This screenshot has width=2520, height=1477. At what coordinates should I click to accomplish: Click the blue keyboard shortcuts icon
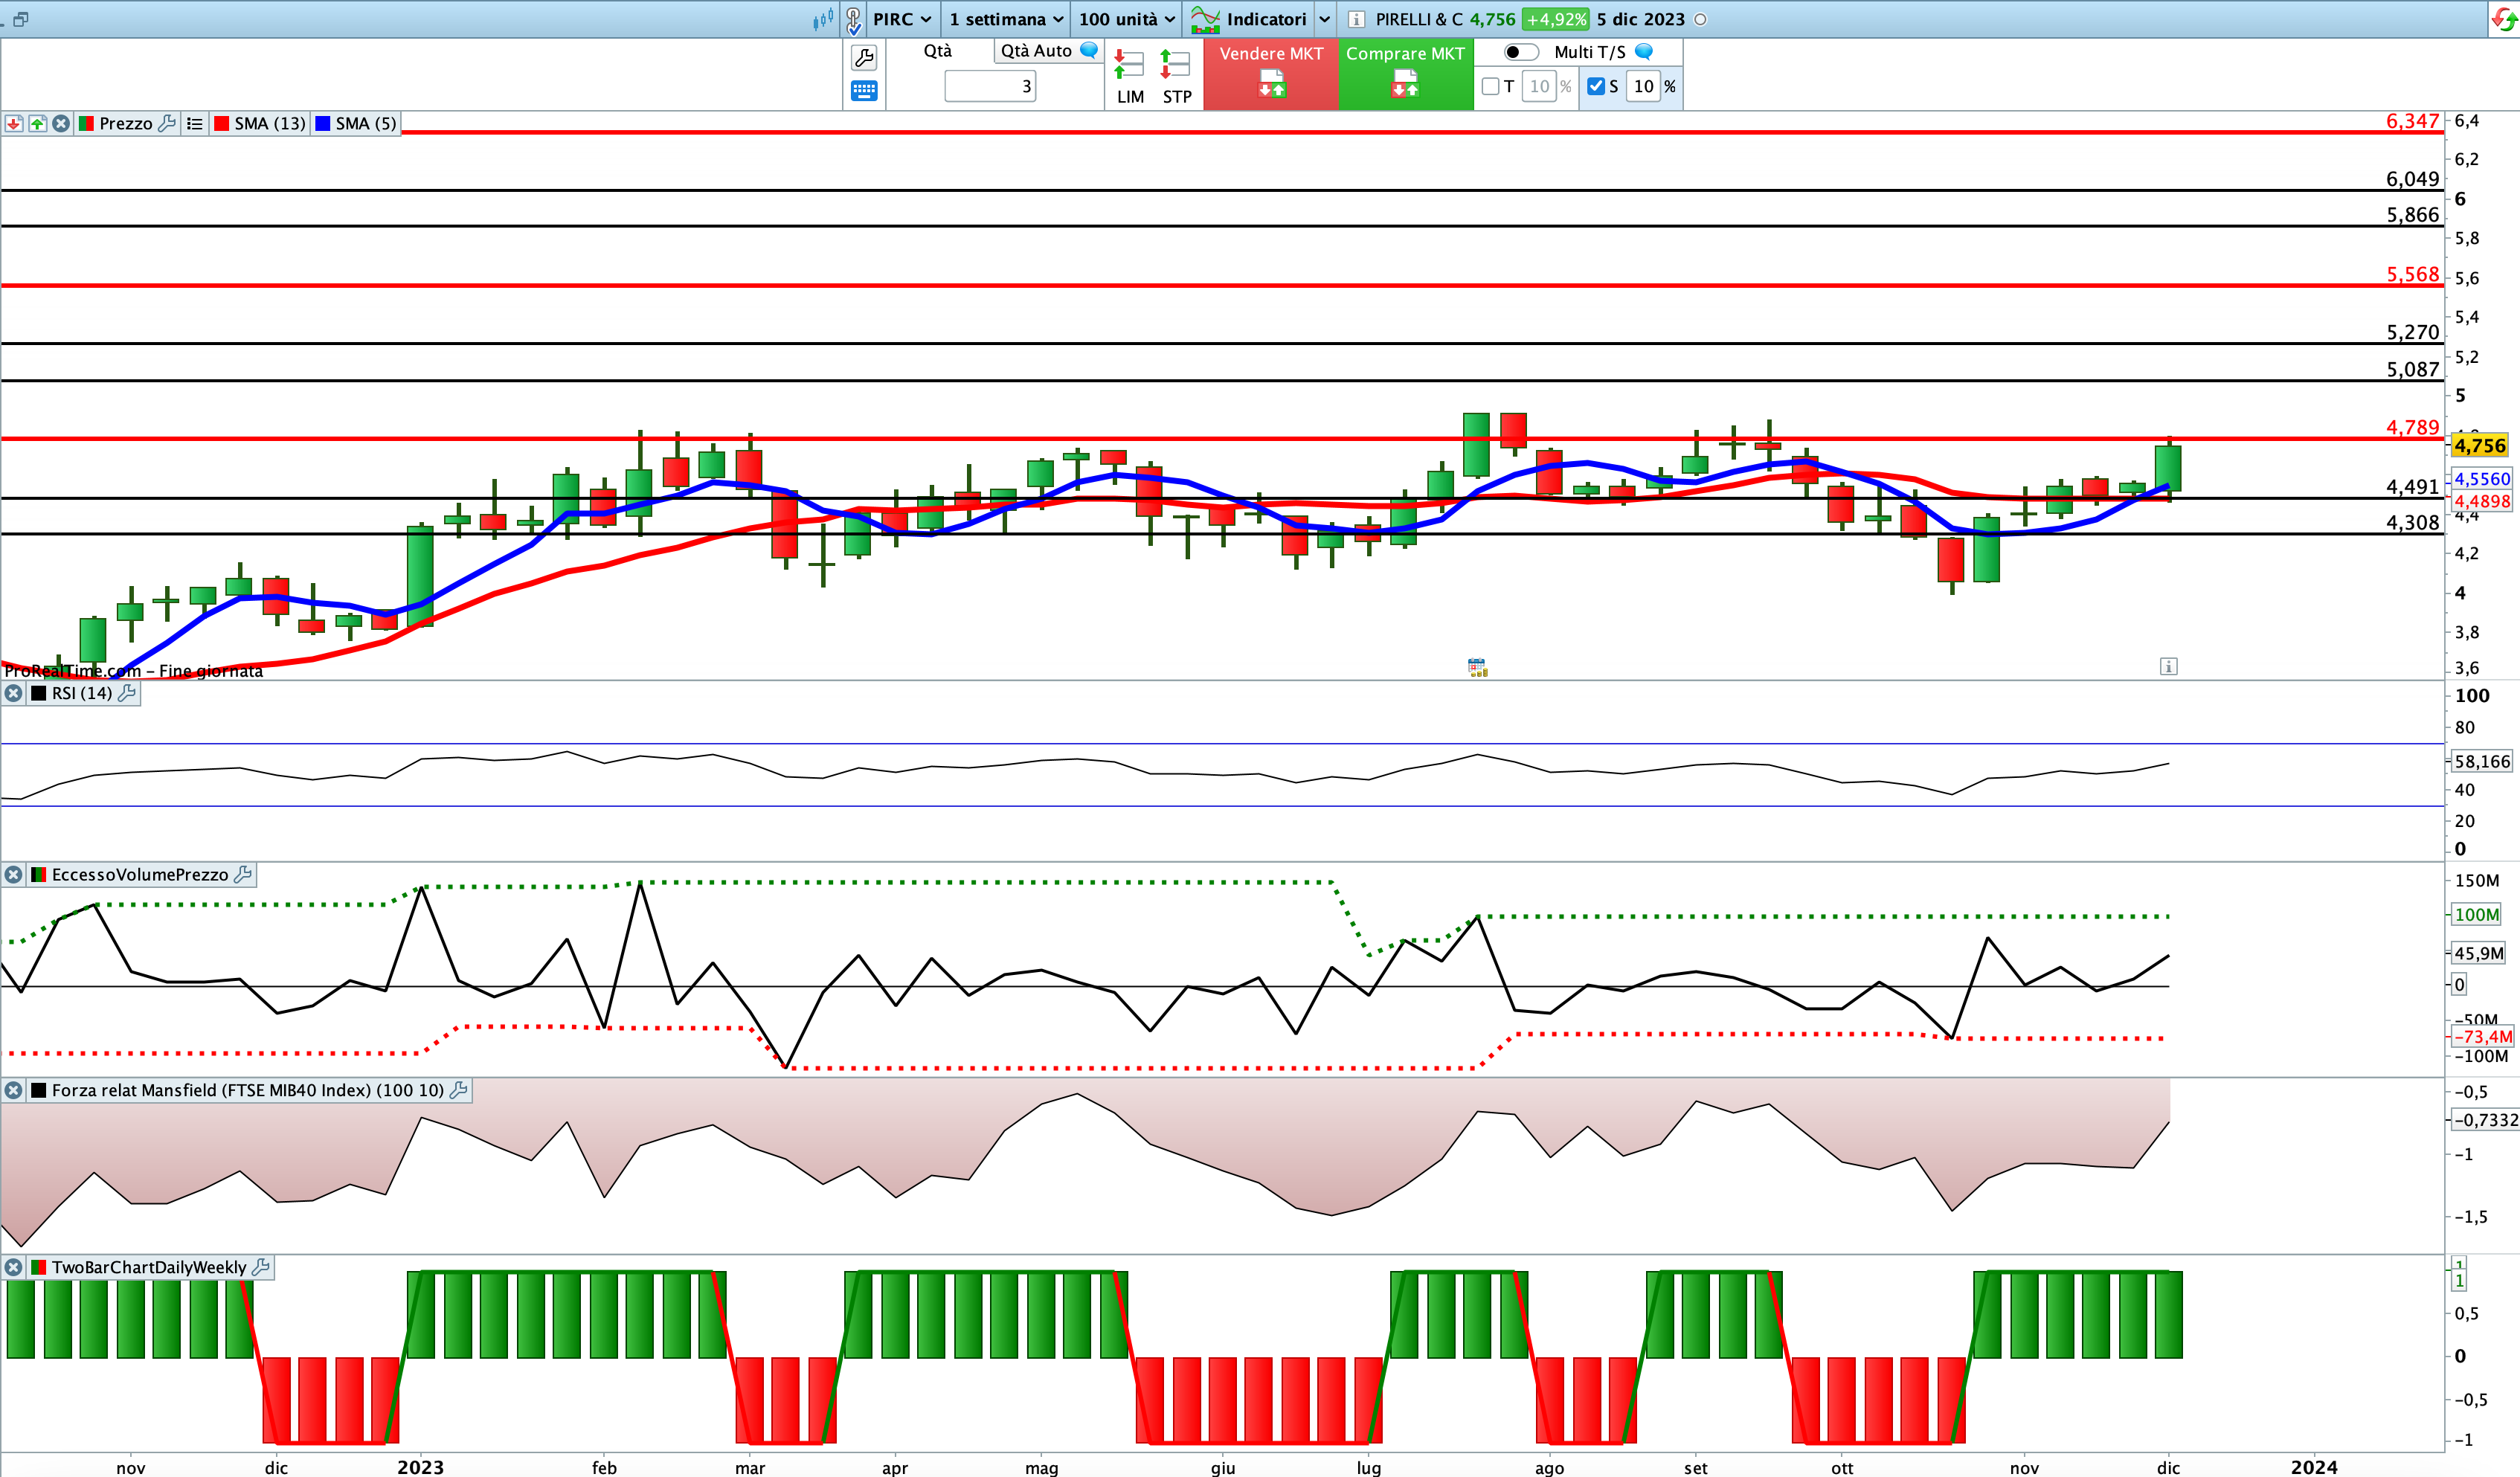click(x=864, y=91)
